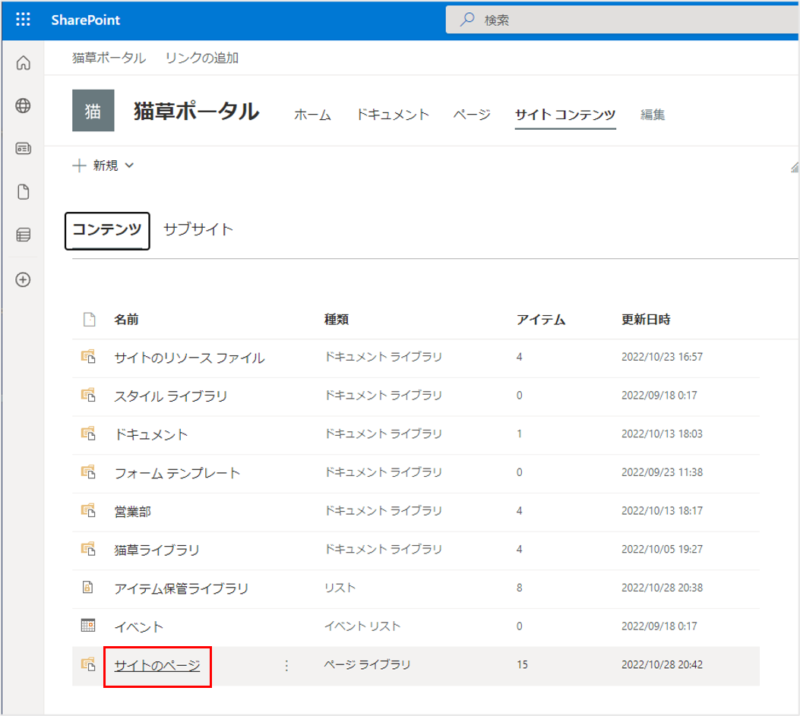This screenshot has width=800, height=716.
Task: Go to ドキュメント in site navigation
Action: 392,115
